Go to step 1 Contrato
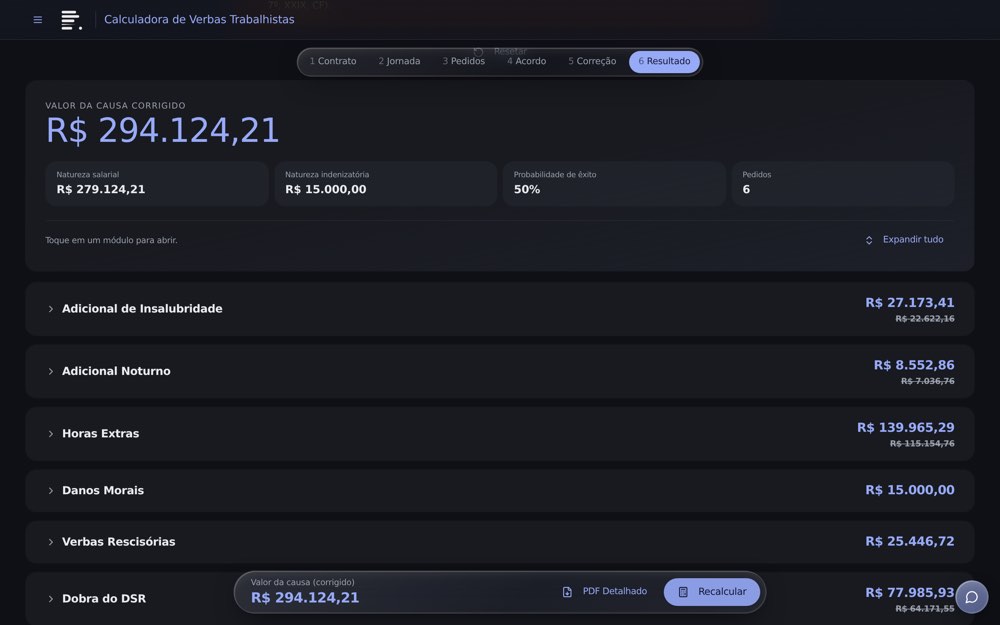Screen dimensions: 1000x625 point(333,61)
